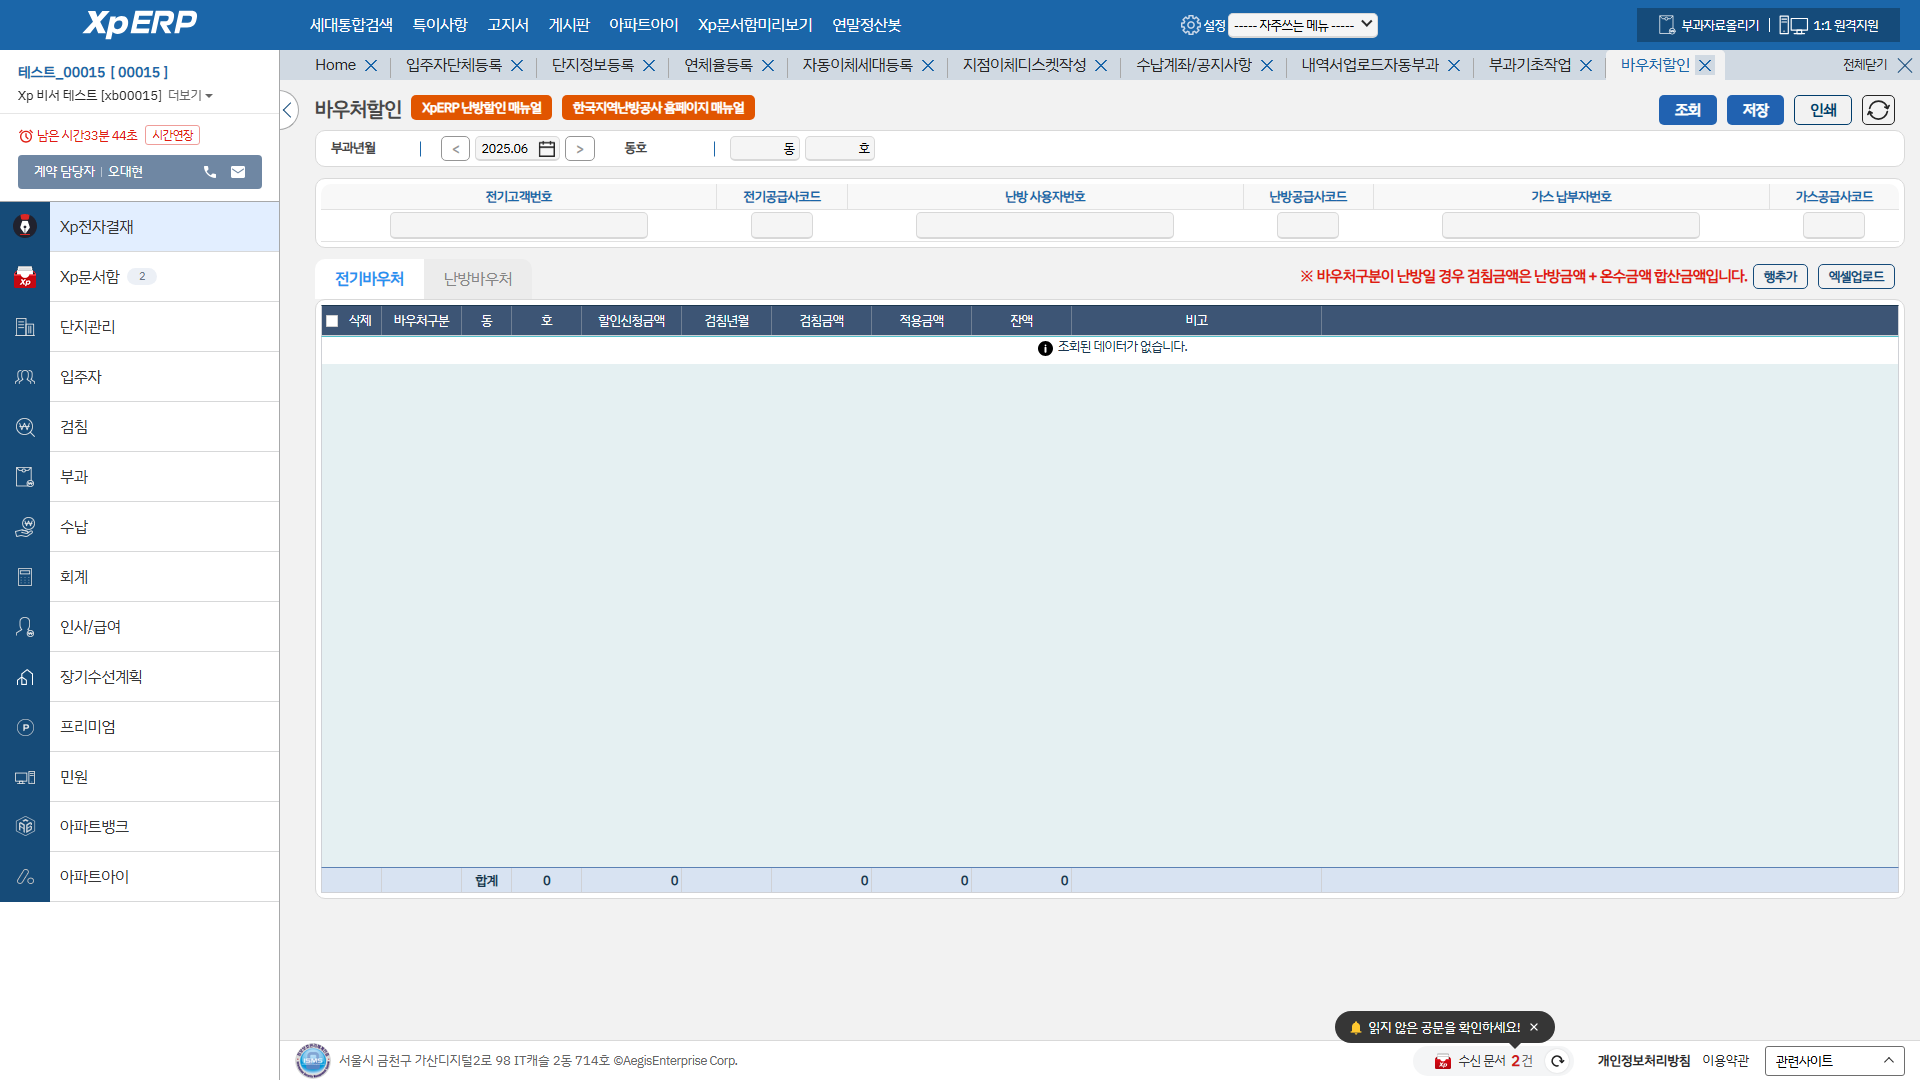
Task: Click the refresh icon beside 인쇄 button
Action: click(1878, 110)
